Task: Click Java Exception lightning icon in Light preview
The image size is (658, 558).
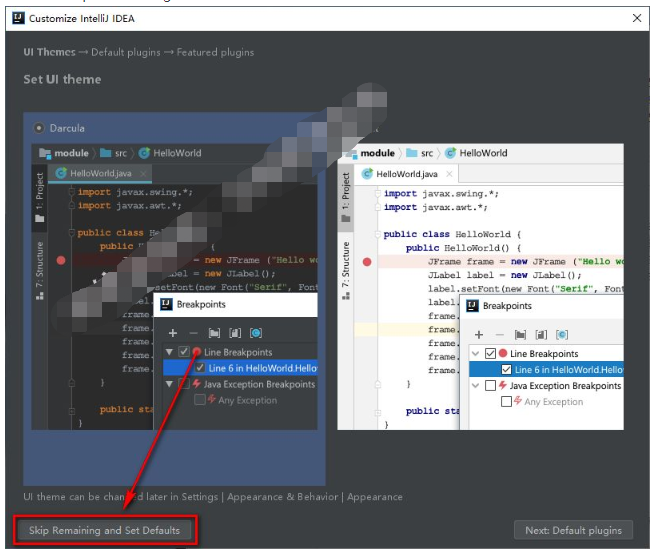Action: (x=503, y=385)
